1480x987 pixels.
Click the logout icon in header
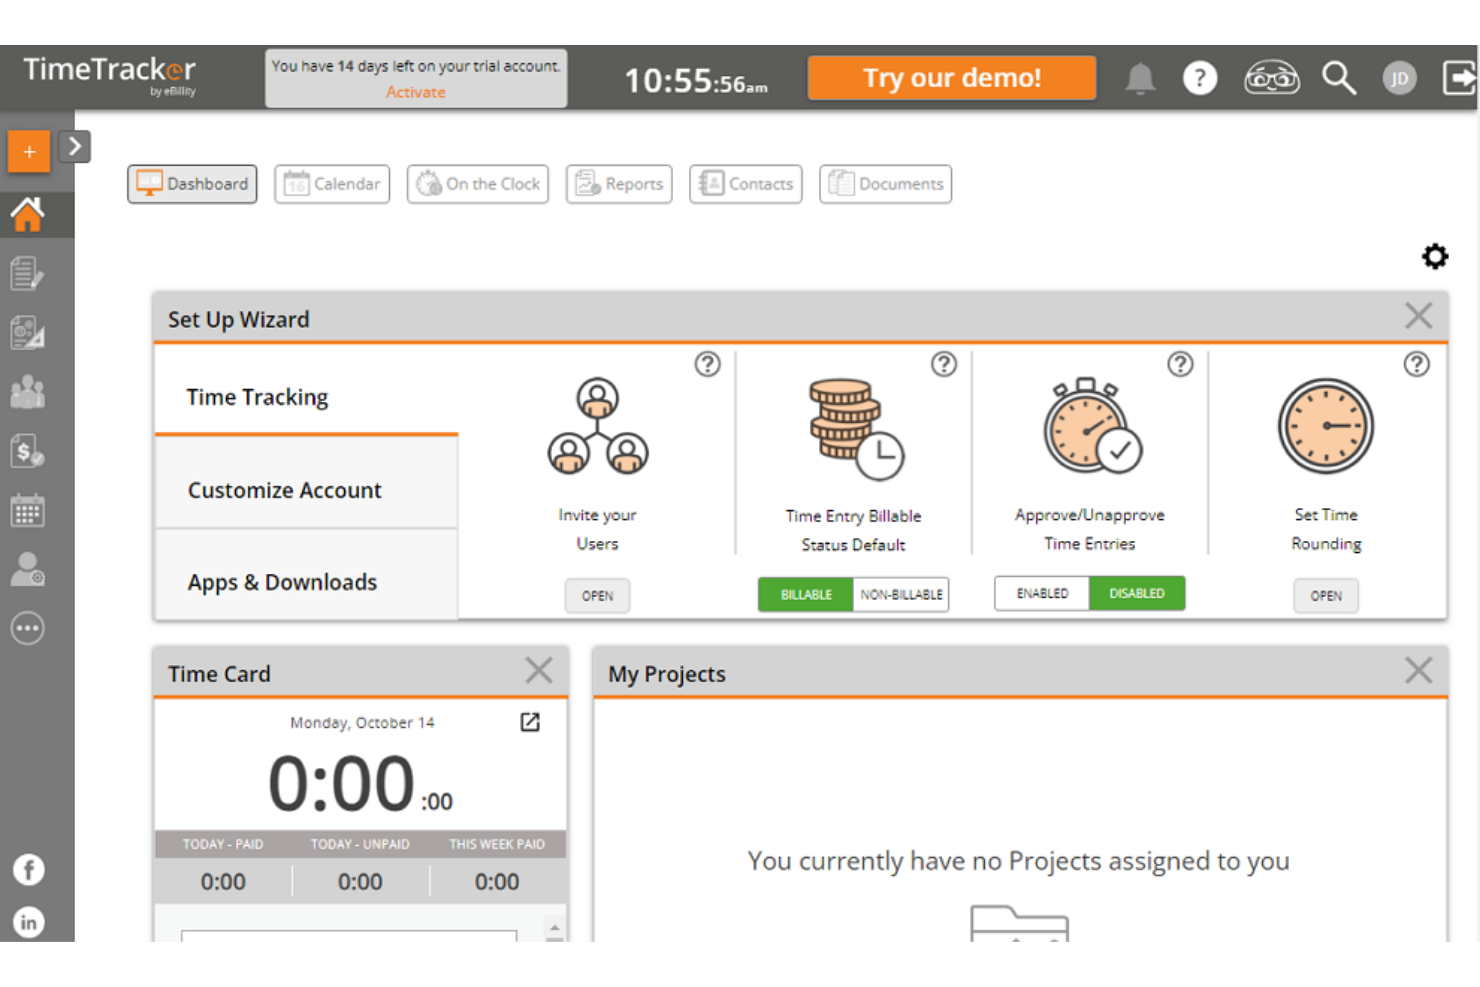(x=1458, y=78)
